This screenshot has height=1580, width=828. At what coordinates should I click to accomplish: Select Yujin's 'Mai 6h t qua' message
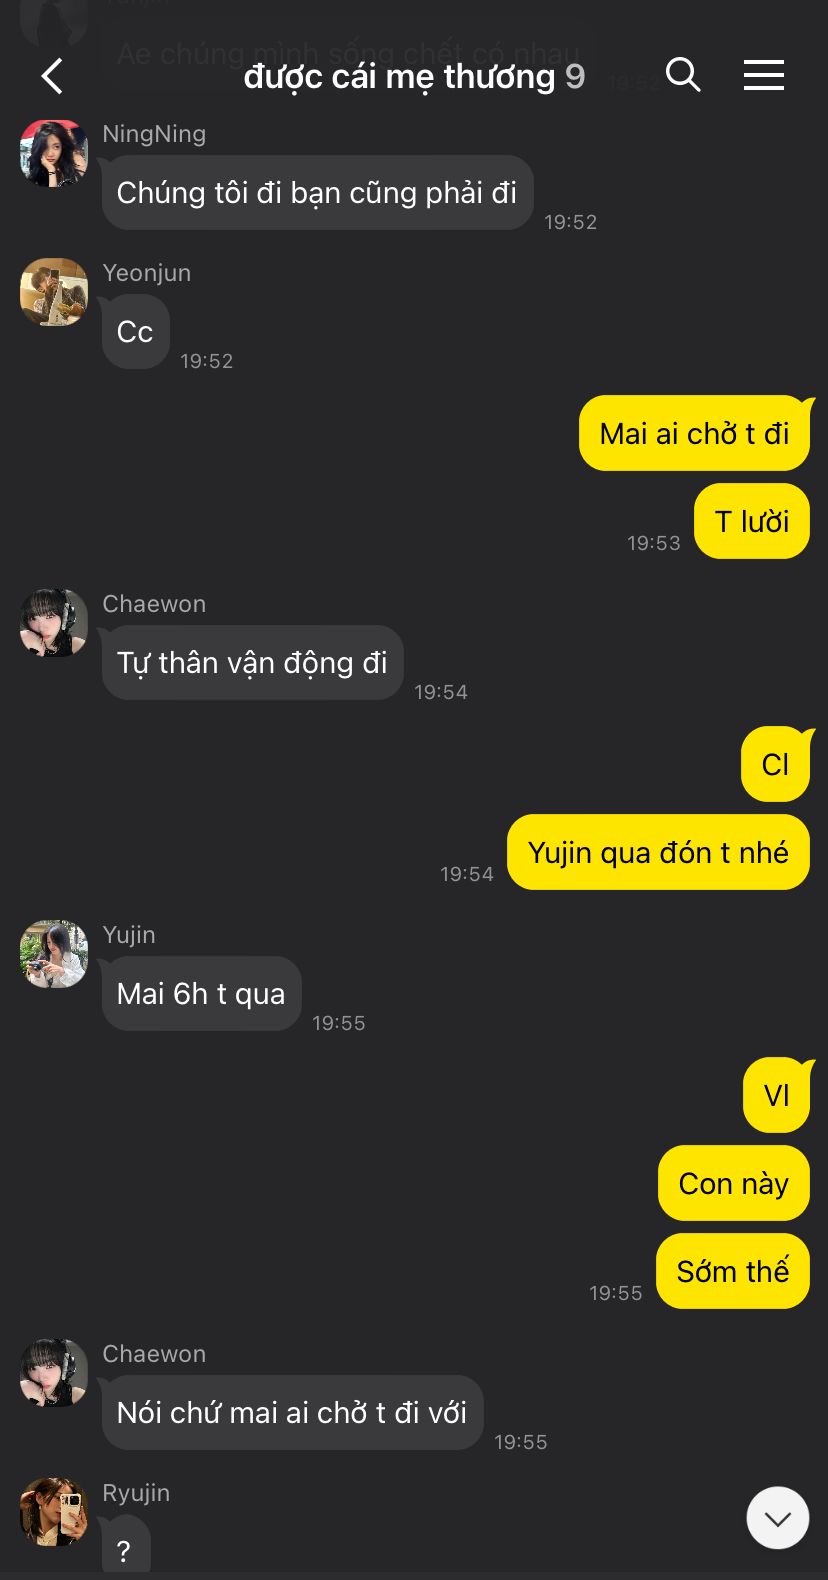click(x=201, y=993)
